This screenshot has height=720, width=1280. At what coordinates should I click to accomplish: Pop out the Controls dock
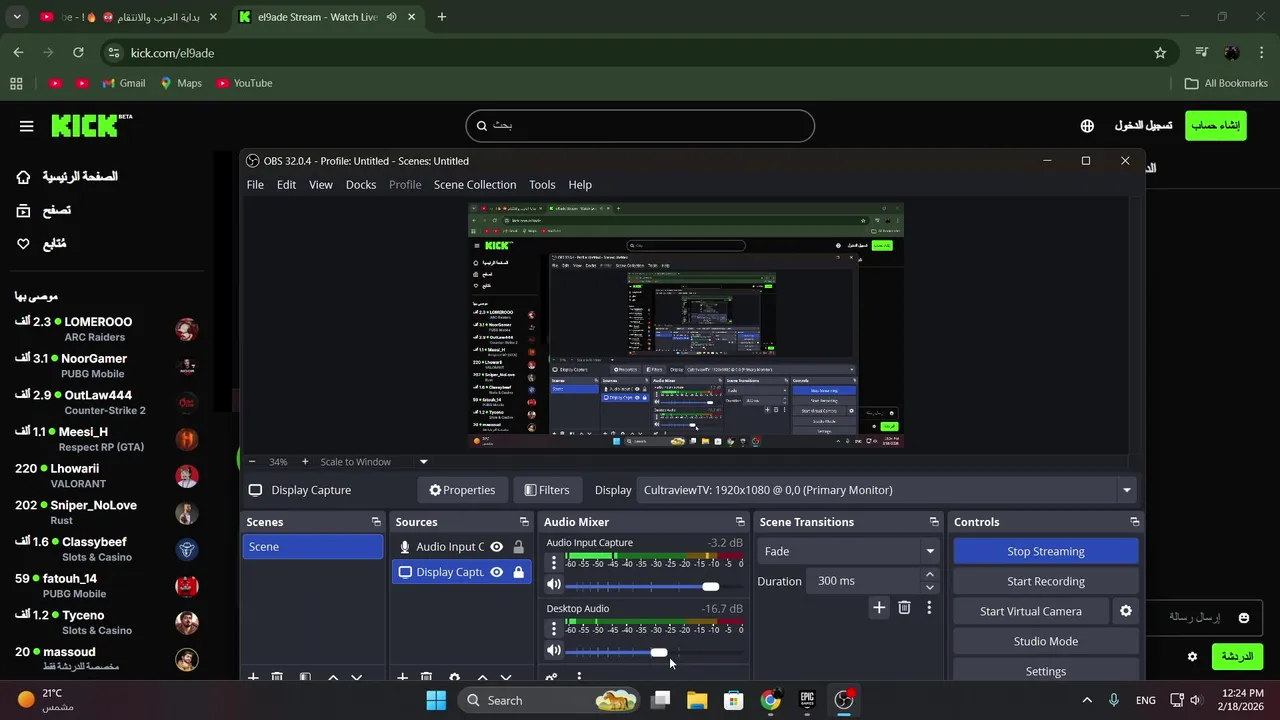pos(1134,522)
